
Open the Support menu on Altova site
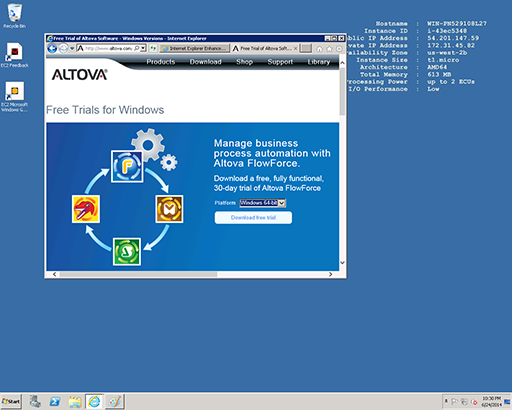280,62
